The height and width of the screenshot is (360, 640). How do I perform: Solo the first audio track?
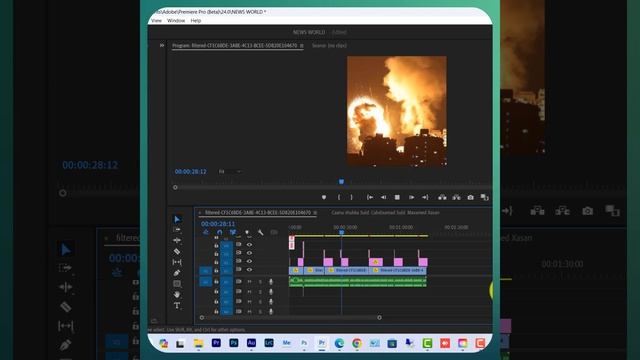pyautogui.click(x=260, y=282)
